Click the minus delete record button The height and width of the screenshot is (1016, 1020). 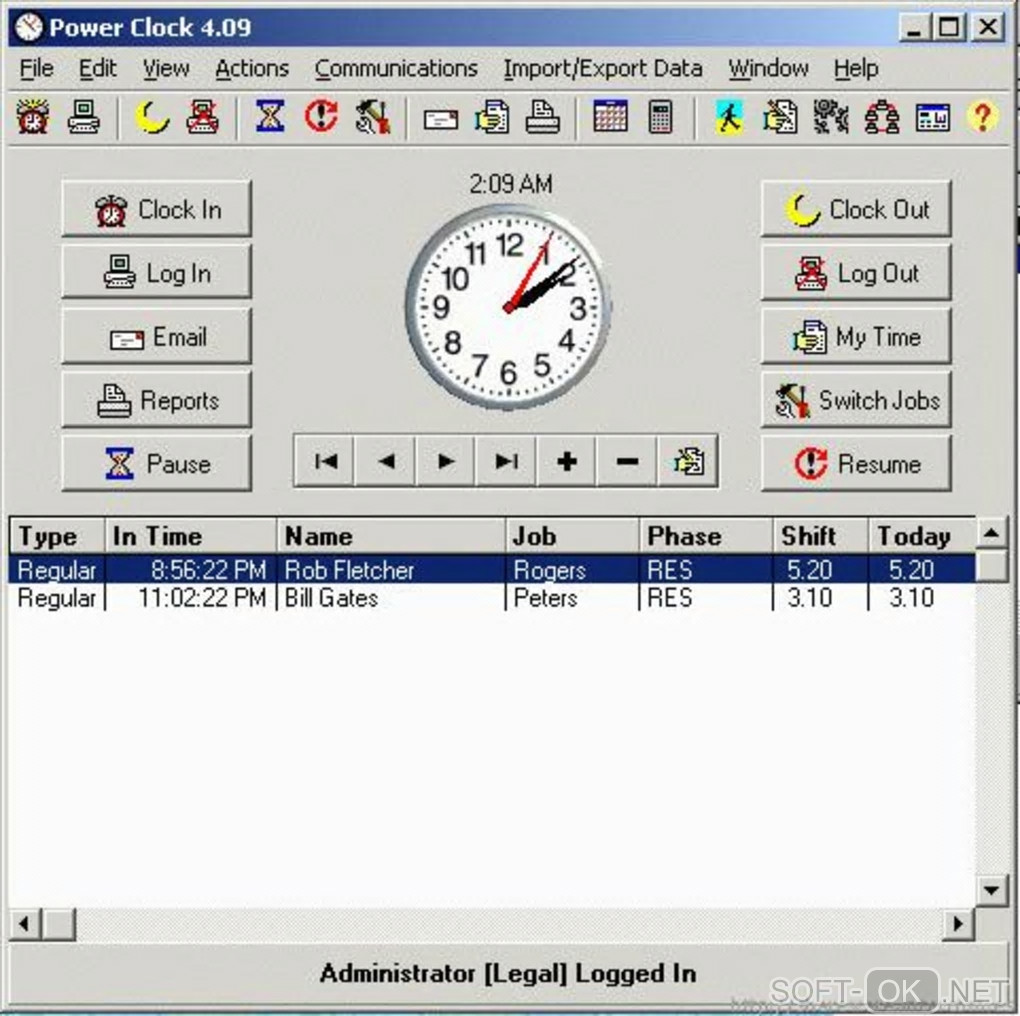pyautogui.click(x=627, y=461)
